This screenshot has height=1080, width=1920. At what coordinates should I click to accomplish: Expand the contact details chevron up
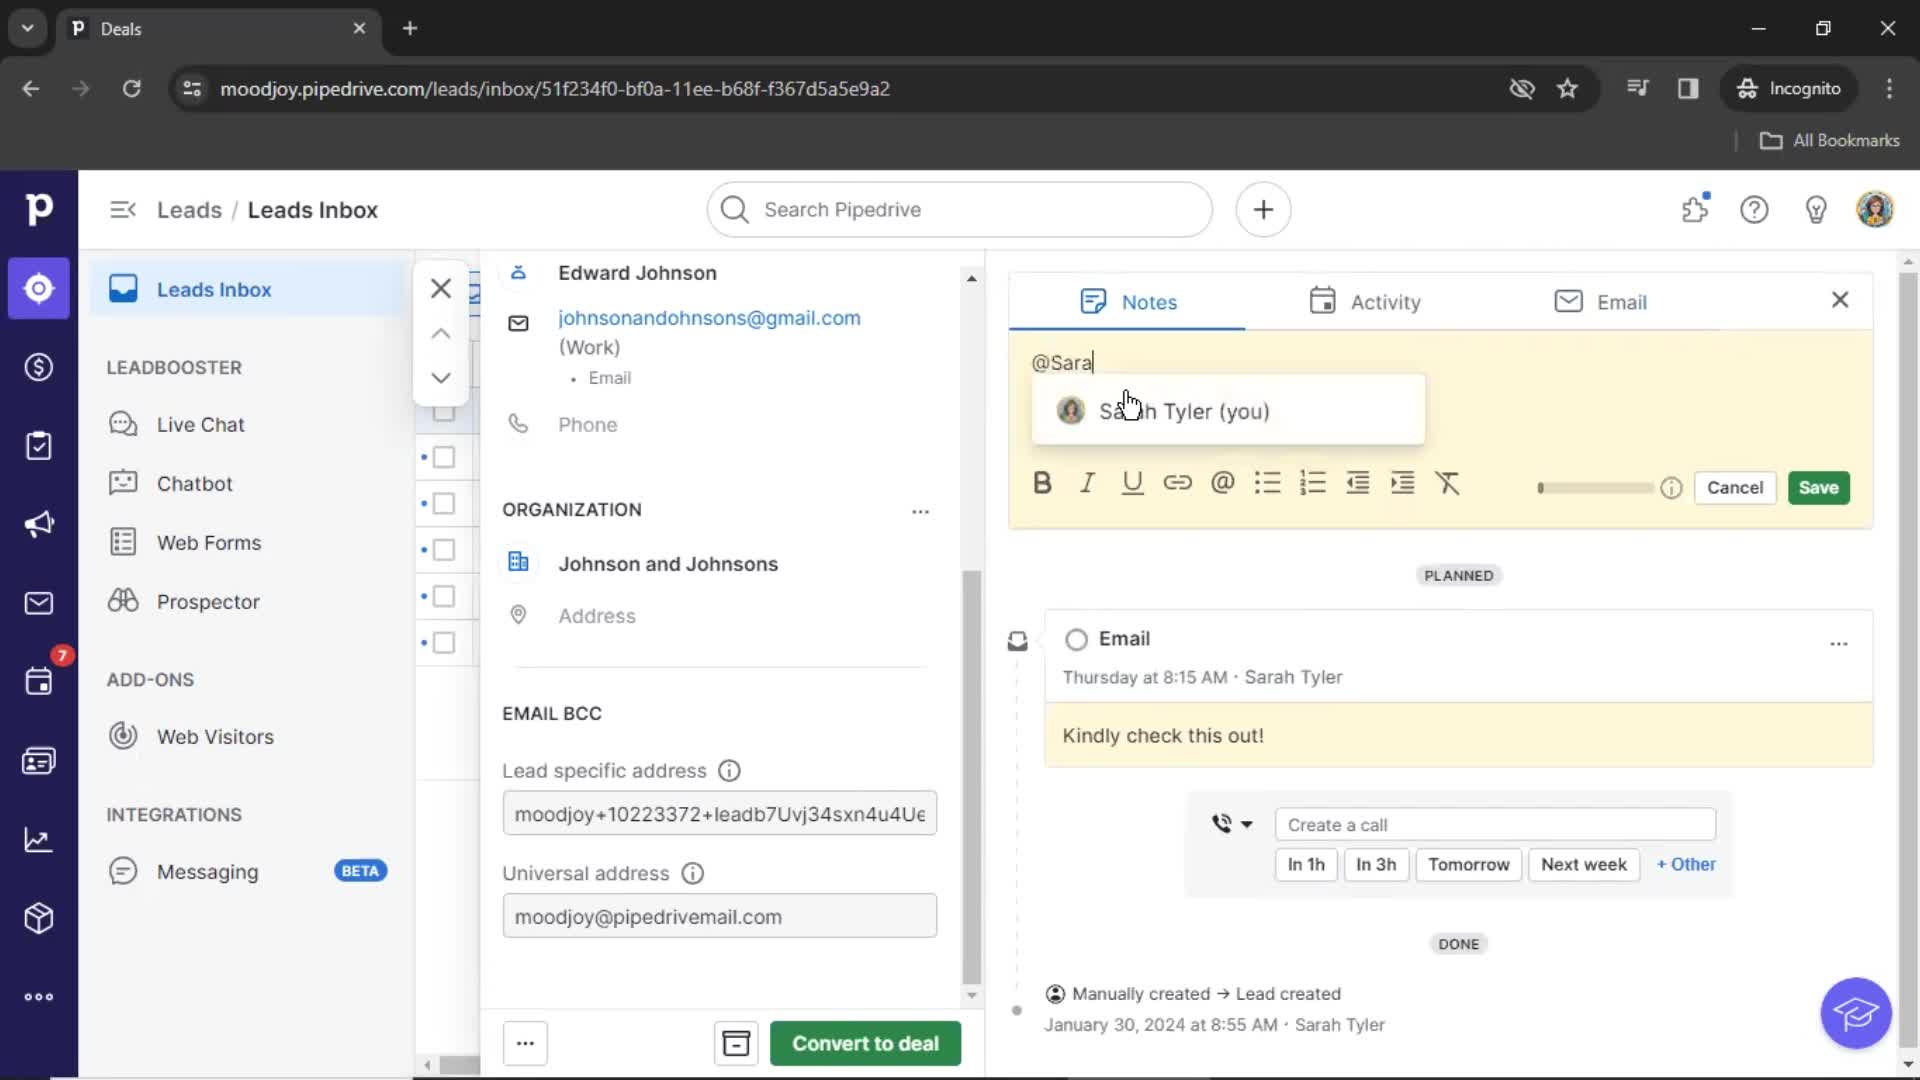(x=440, y=332)
